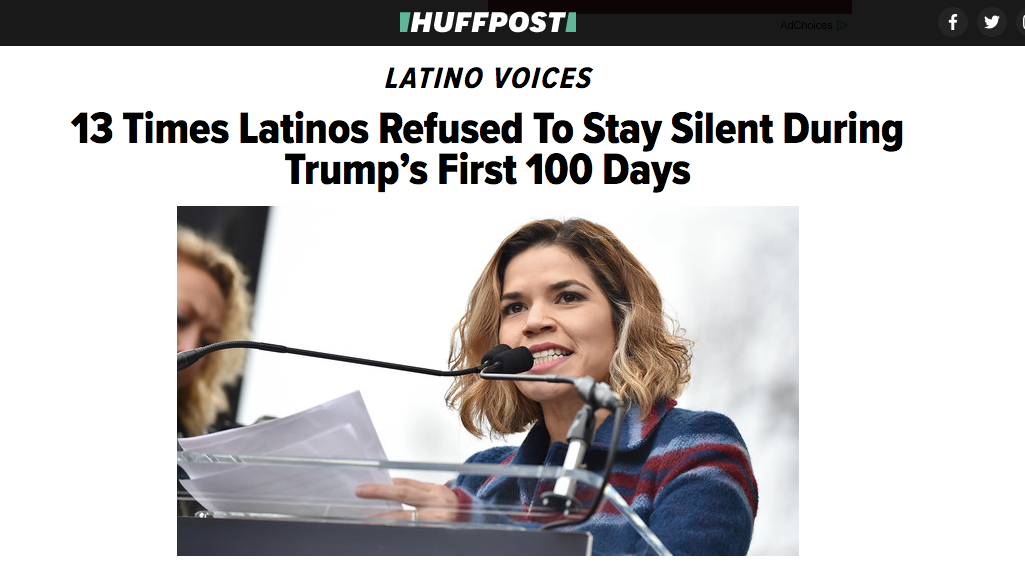Share the article on Facebook
This screenshot has width=1025, height=578.
click(953, 22)
